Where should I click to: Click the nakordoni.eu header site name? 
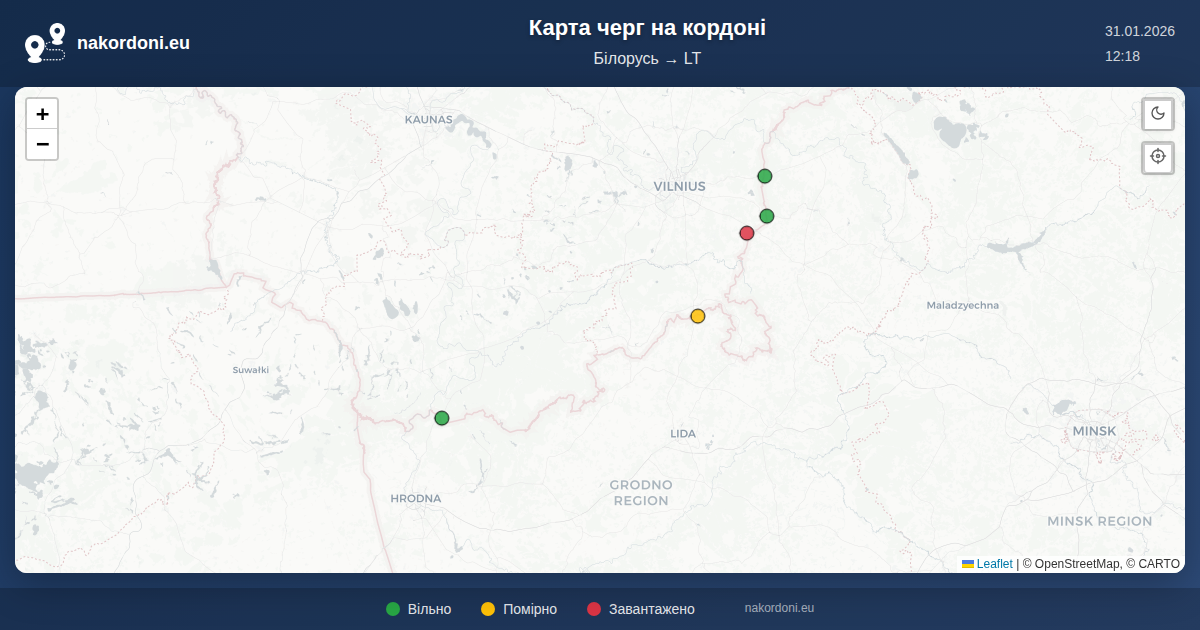pyautogui.click(x=133, y=43)
